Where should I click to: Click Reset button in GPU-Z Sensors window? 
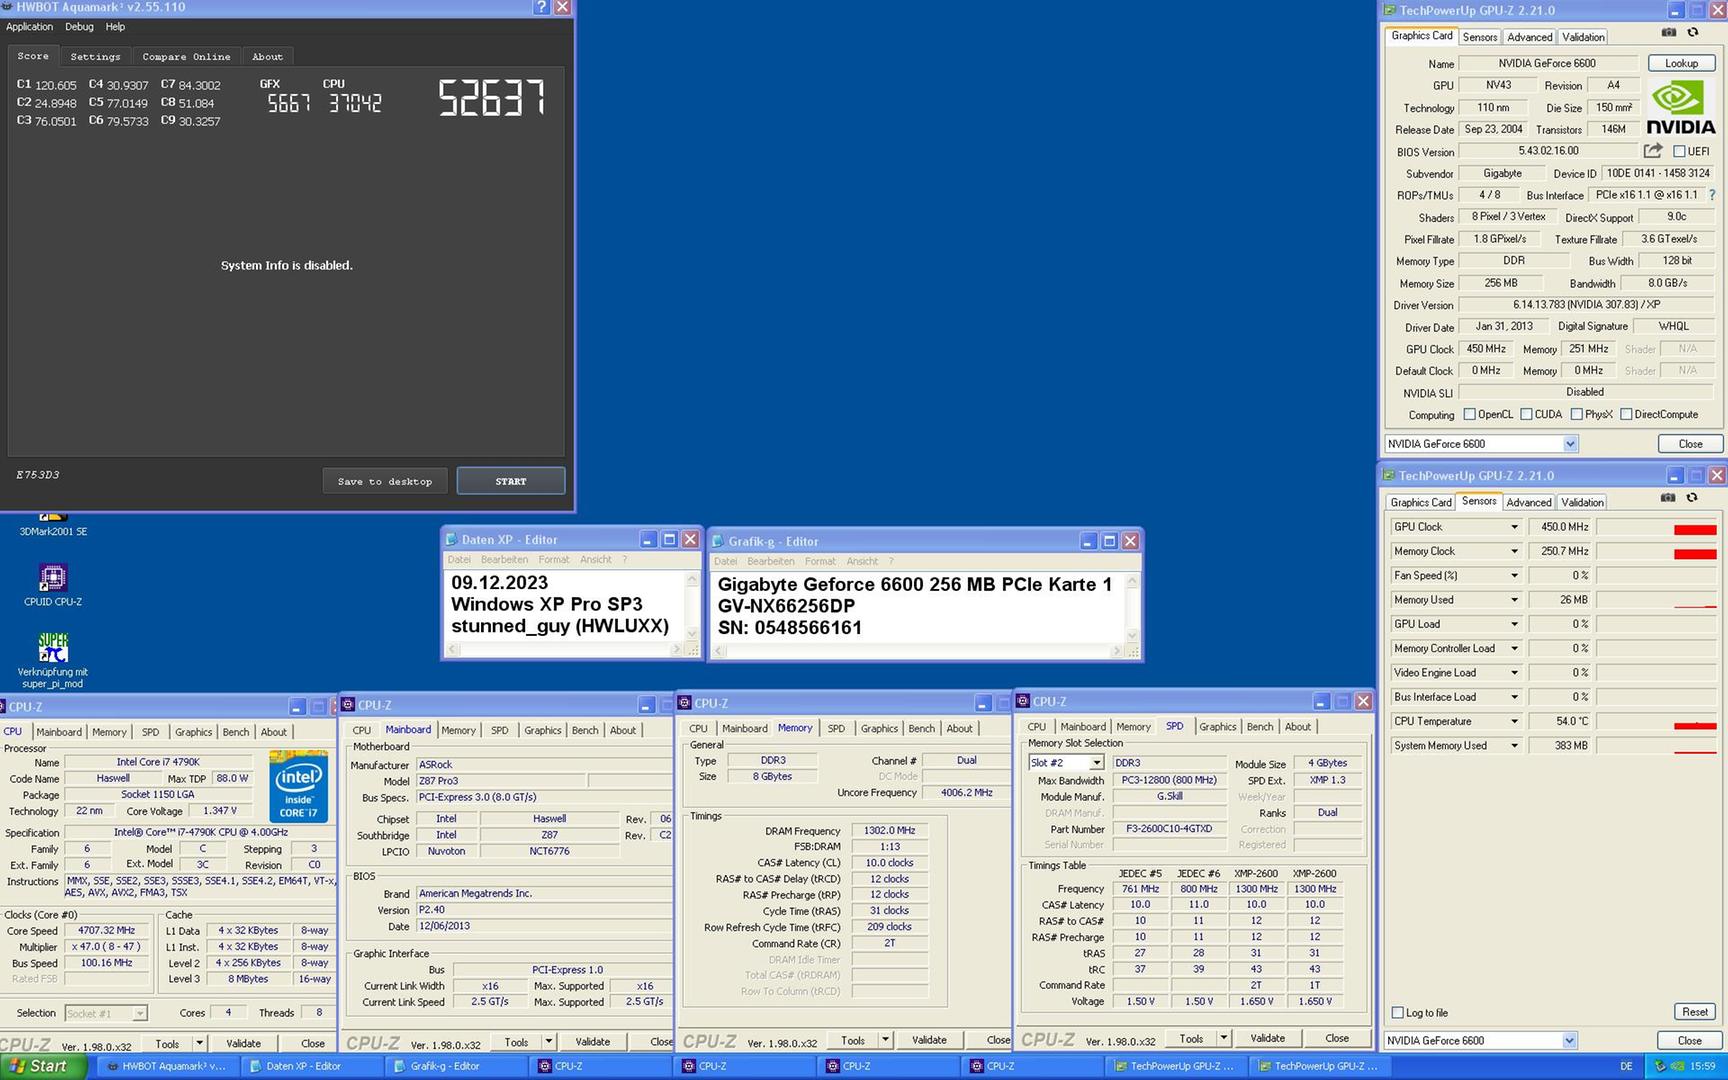pos(1695,1012)
